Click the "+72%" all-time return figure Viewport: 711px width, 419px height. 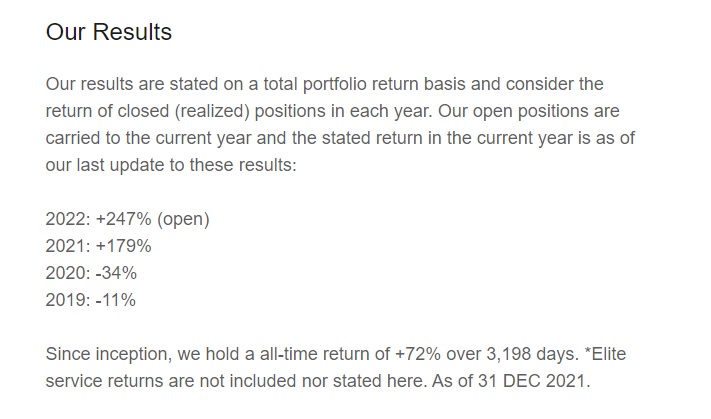click(x=418, y=354)
